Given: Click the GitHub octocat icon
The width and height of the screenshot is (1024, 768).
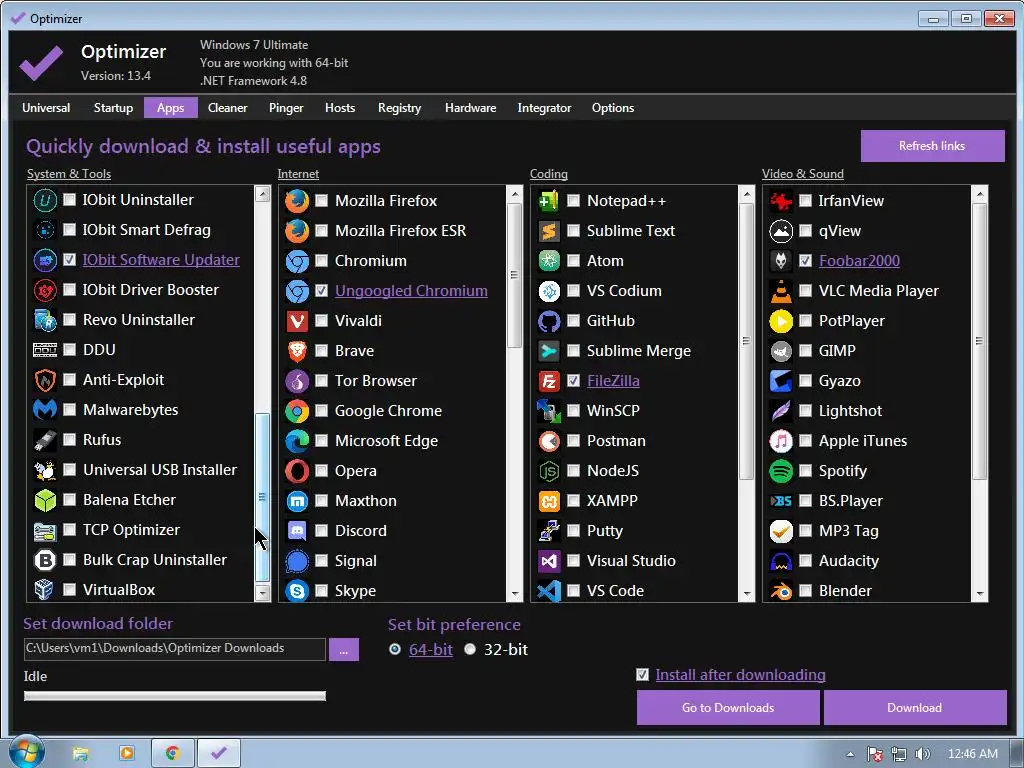Looking at the screenshot, I should (x=549, y=321).
